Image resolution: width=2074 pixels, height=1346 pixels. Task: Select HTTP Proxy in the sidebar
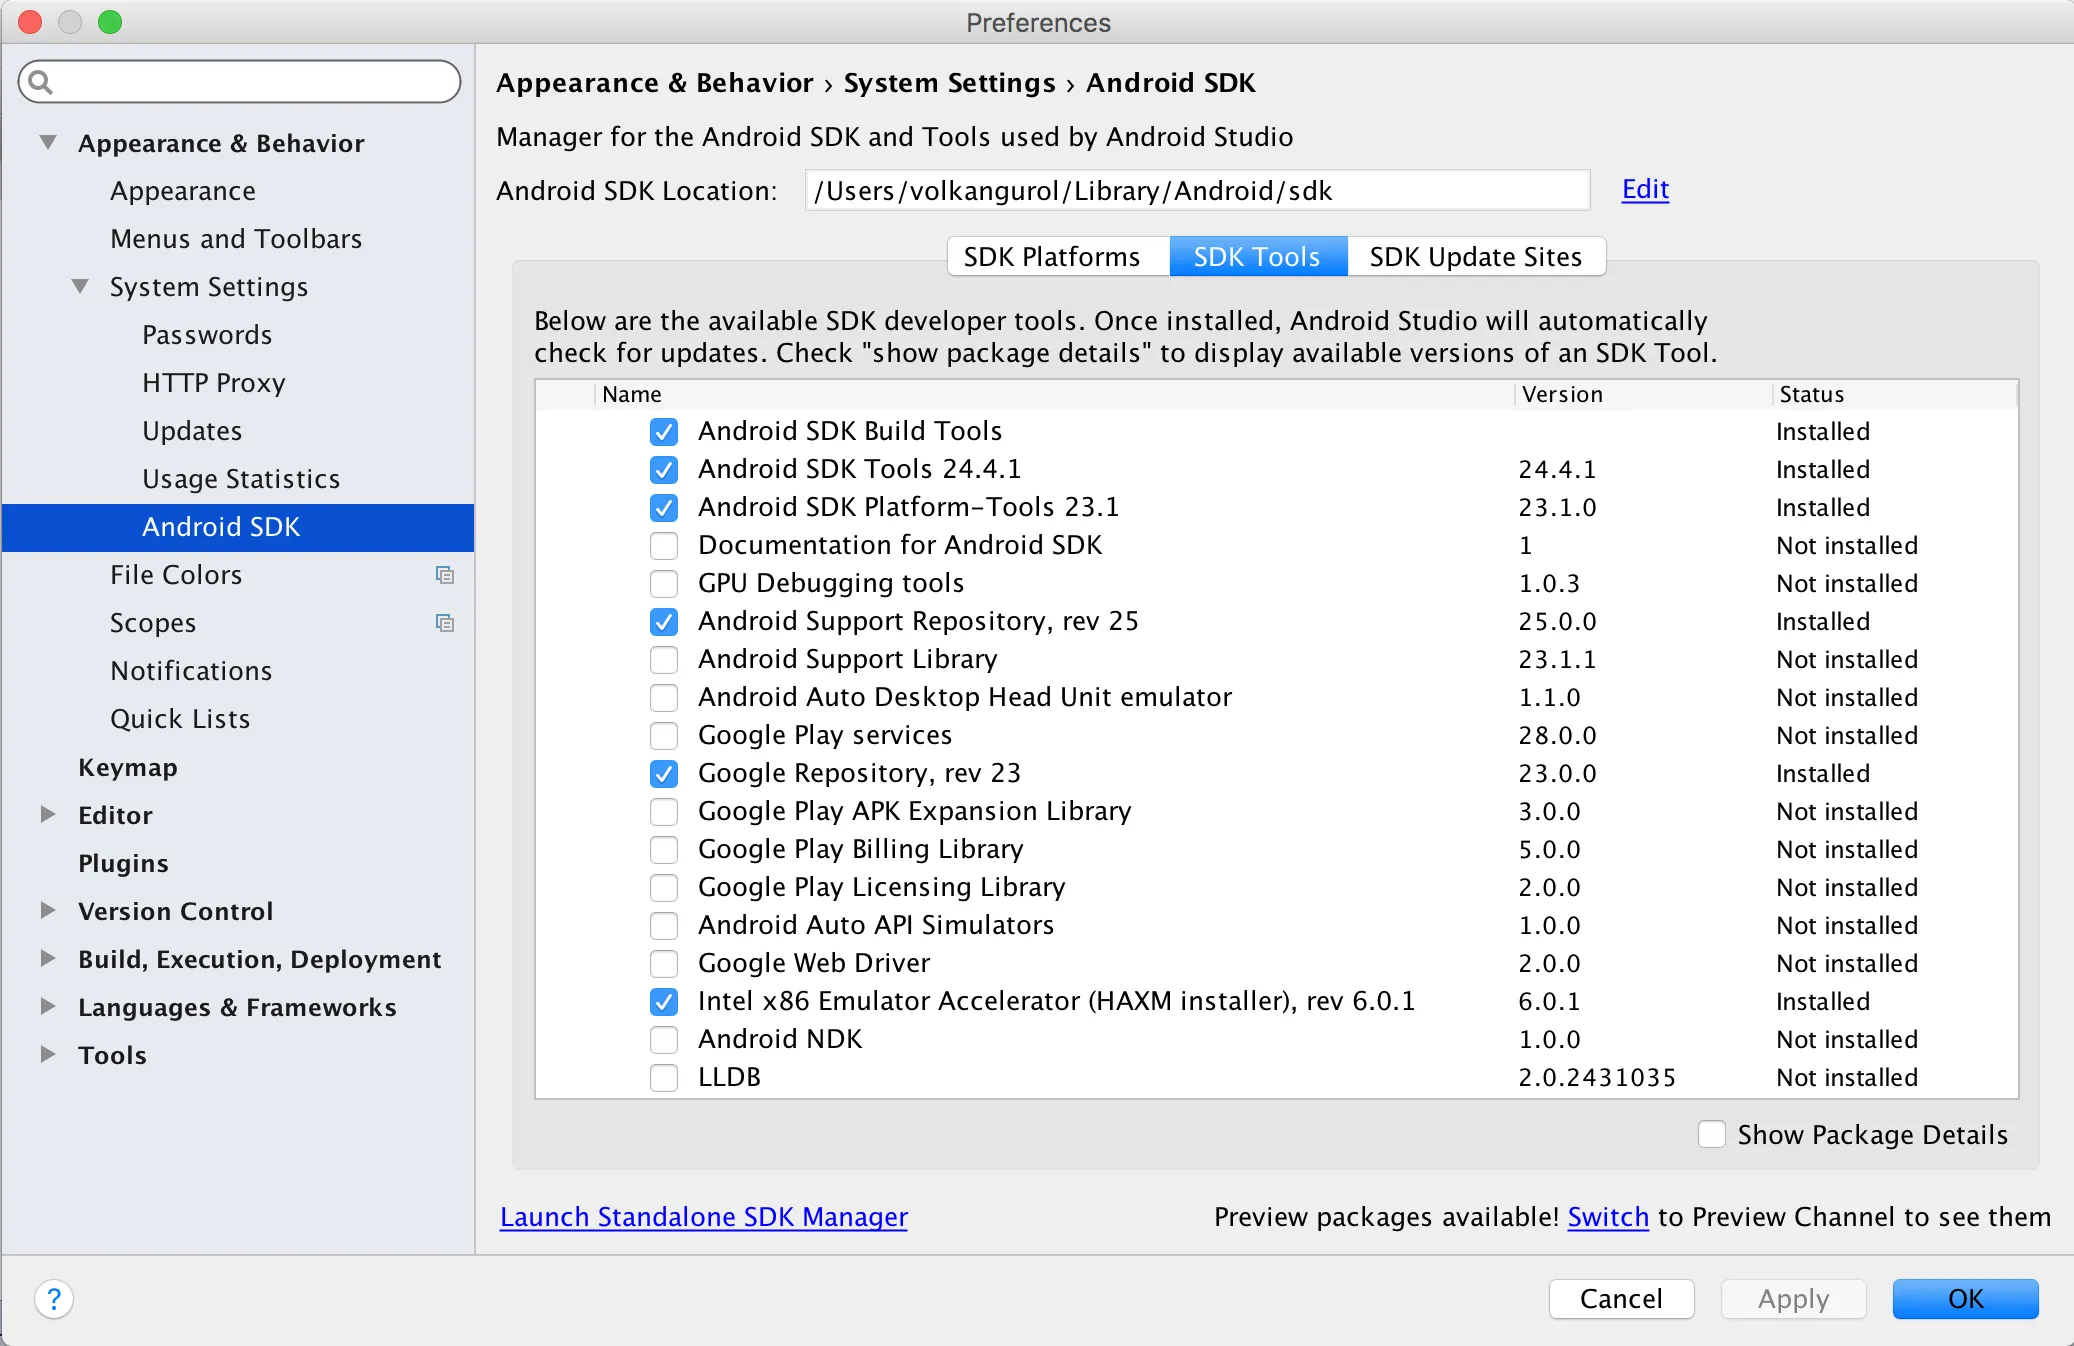point(214,383)
